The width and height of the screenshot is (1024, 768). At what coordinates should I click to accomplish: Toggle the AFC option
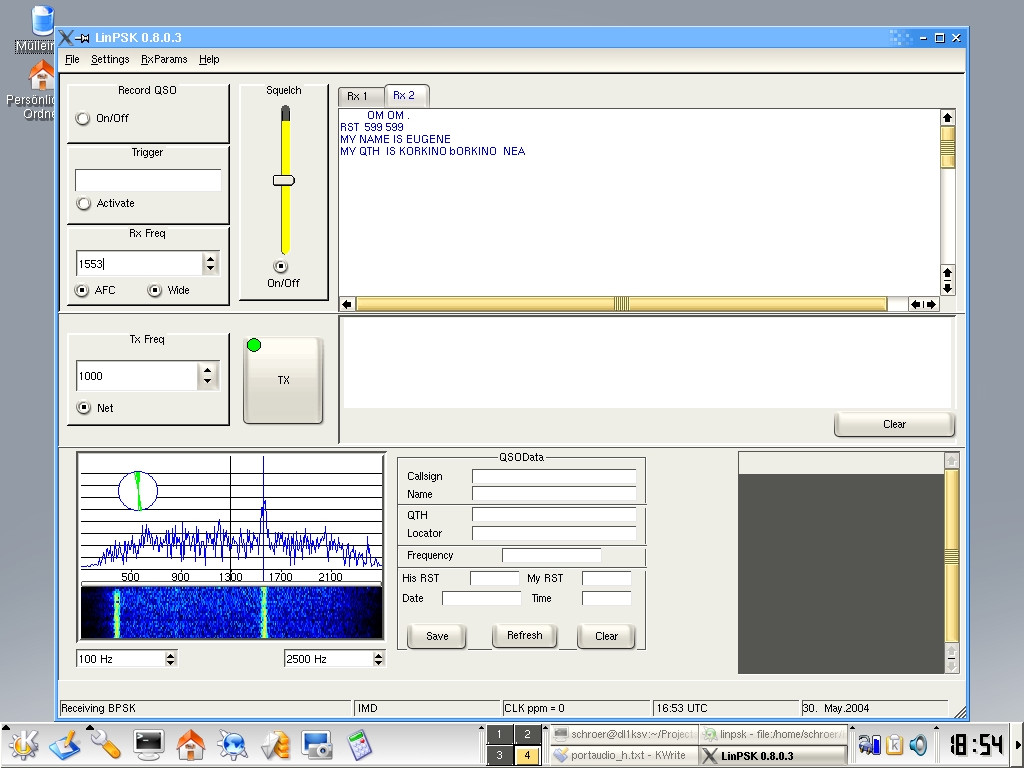coord(84,290)
